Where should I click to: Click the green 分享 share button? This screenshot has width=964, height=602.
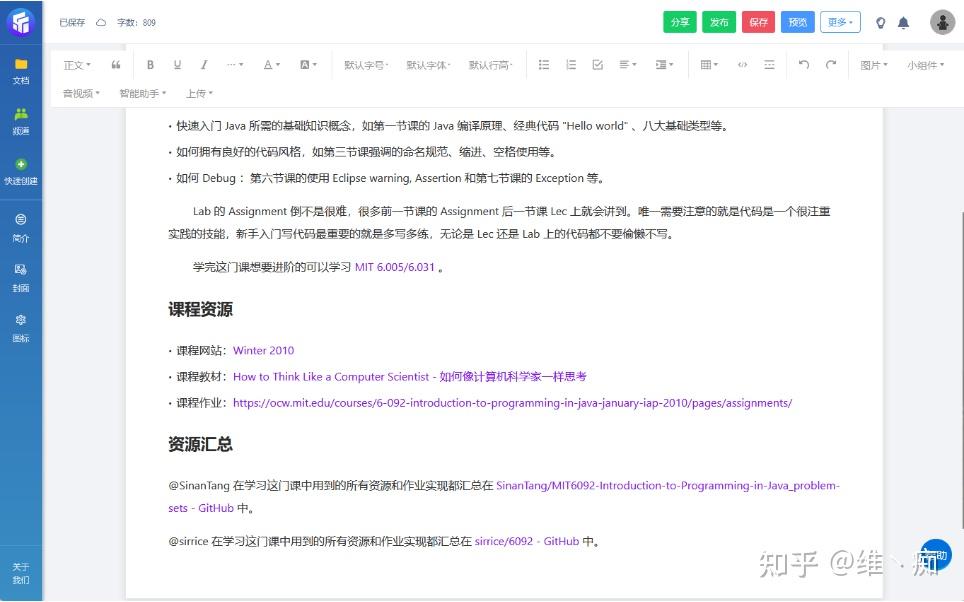pyautogui.click(x=679, y=22)
